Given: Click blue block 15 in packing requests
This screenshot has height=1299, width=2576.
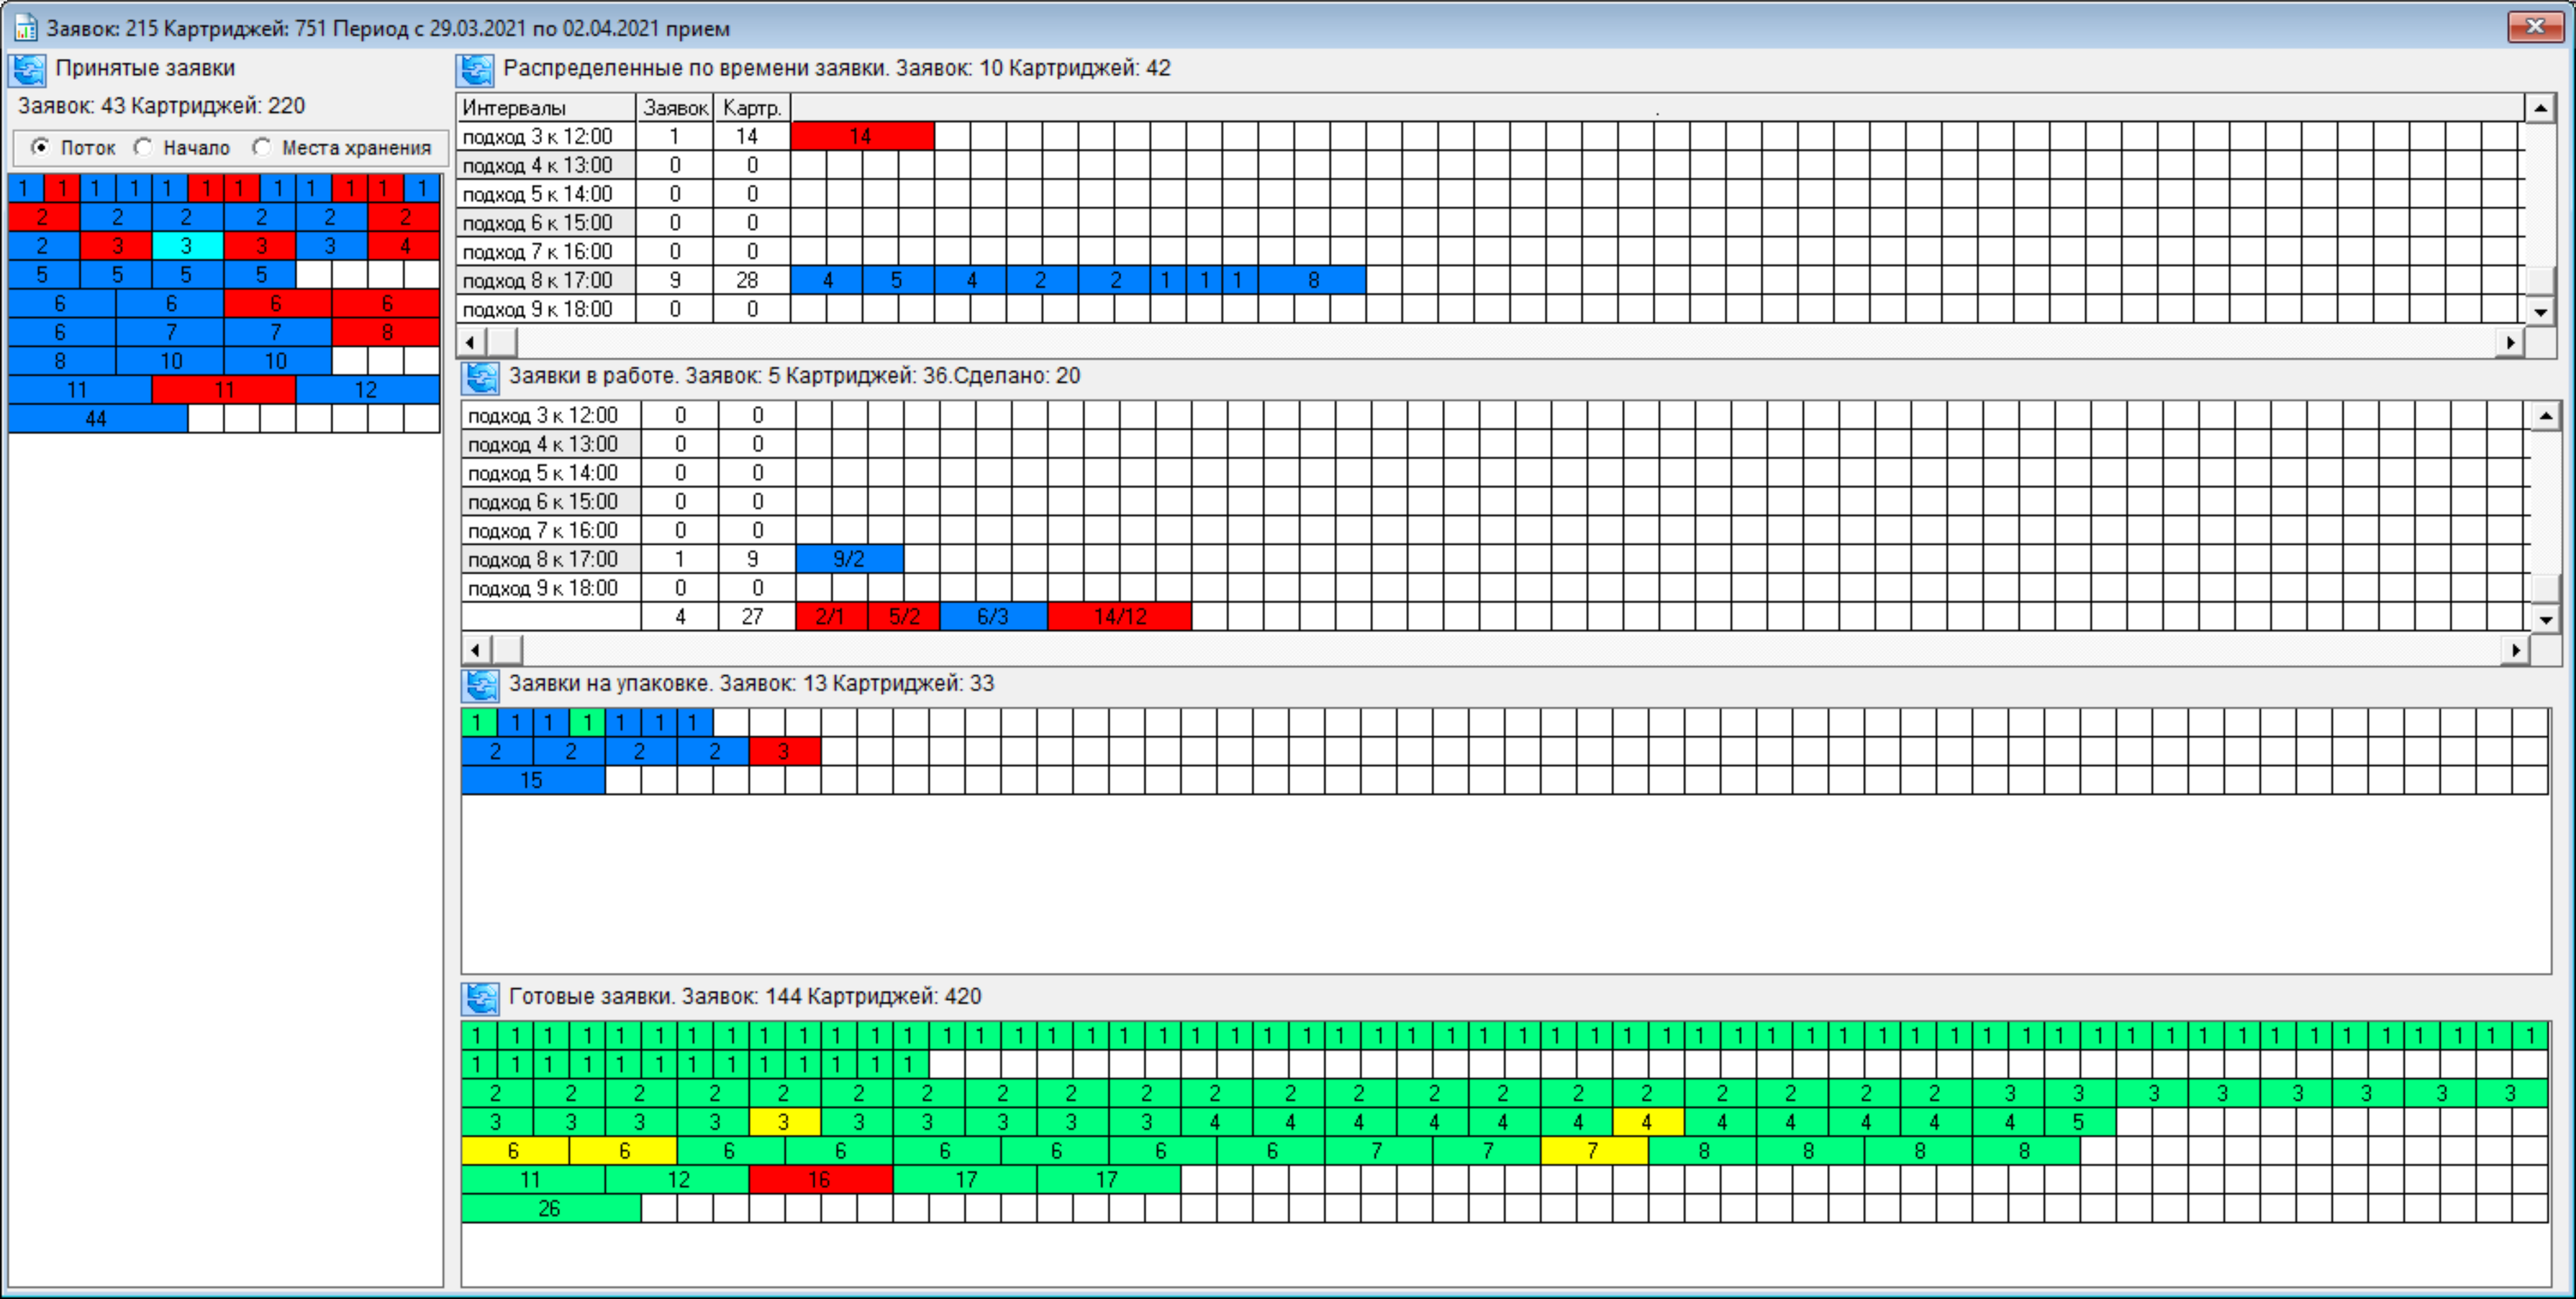Looking at the screenshot, I should click(x=533, y=781).
